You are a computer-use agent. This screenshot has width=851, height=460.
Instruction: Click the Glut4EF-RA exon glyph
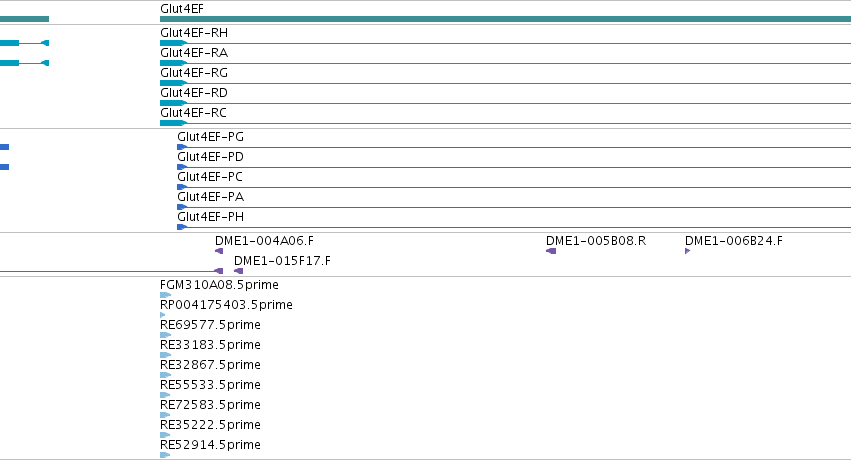coord(173,63)
